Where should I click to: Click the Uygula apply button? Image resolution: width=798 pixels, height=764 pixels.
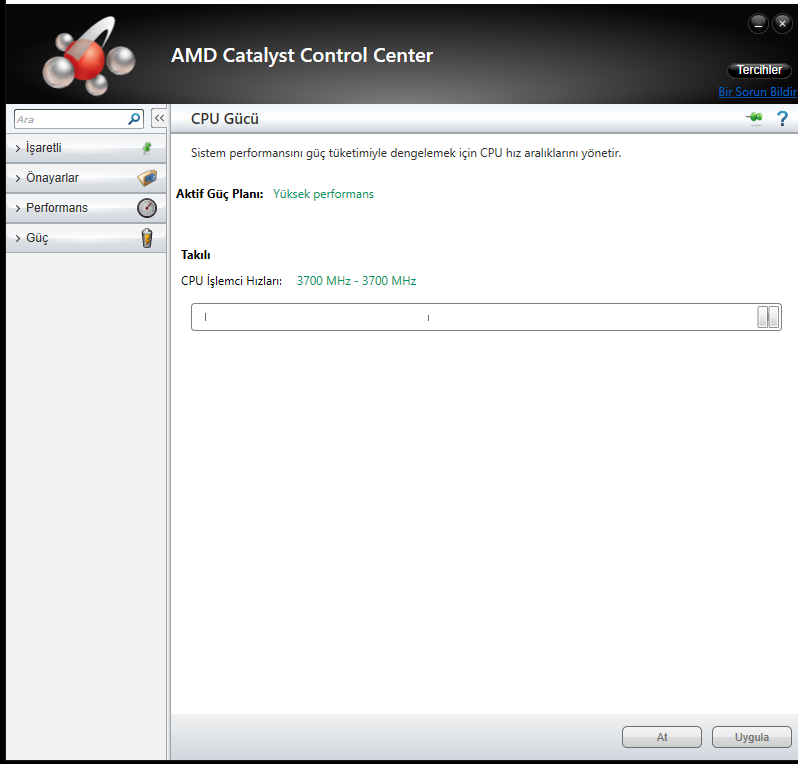752,737
